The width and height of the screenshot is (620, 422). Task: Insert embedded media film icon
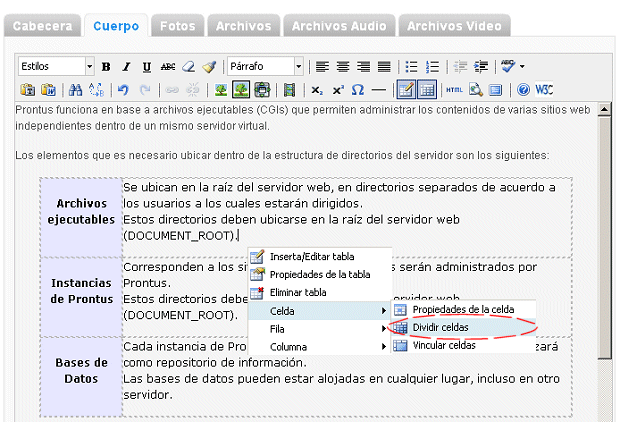(x=289, y=90)
